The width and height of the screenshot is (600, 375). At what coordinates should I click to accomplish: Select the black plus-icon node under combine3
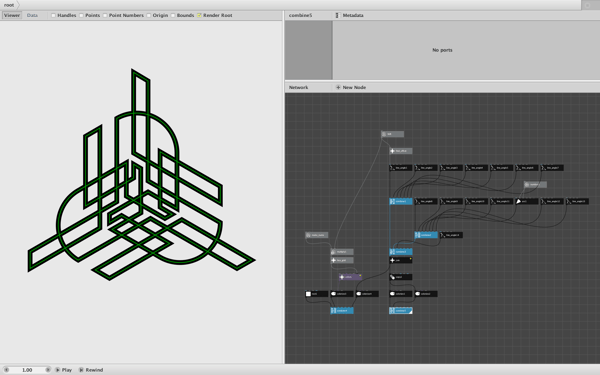click(401, 260)
